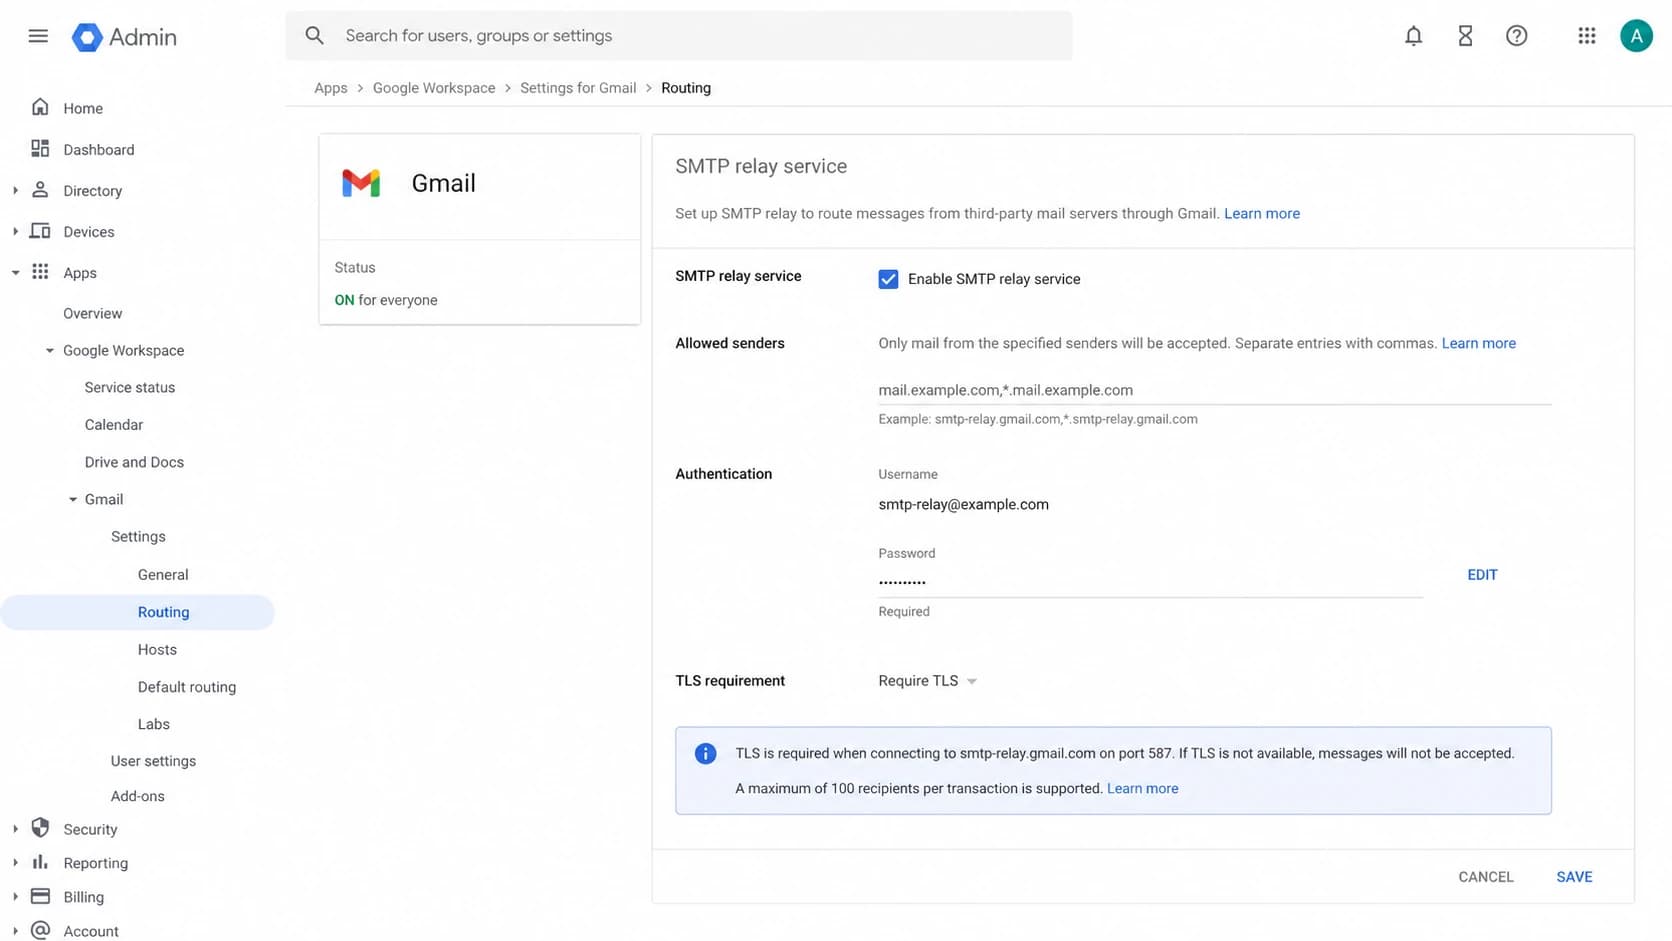Click the Home house icon

pyautogui.click(x=40, y=107)
